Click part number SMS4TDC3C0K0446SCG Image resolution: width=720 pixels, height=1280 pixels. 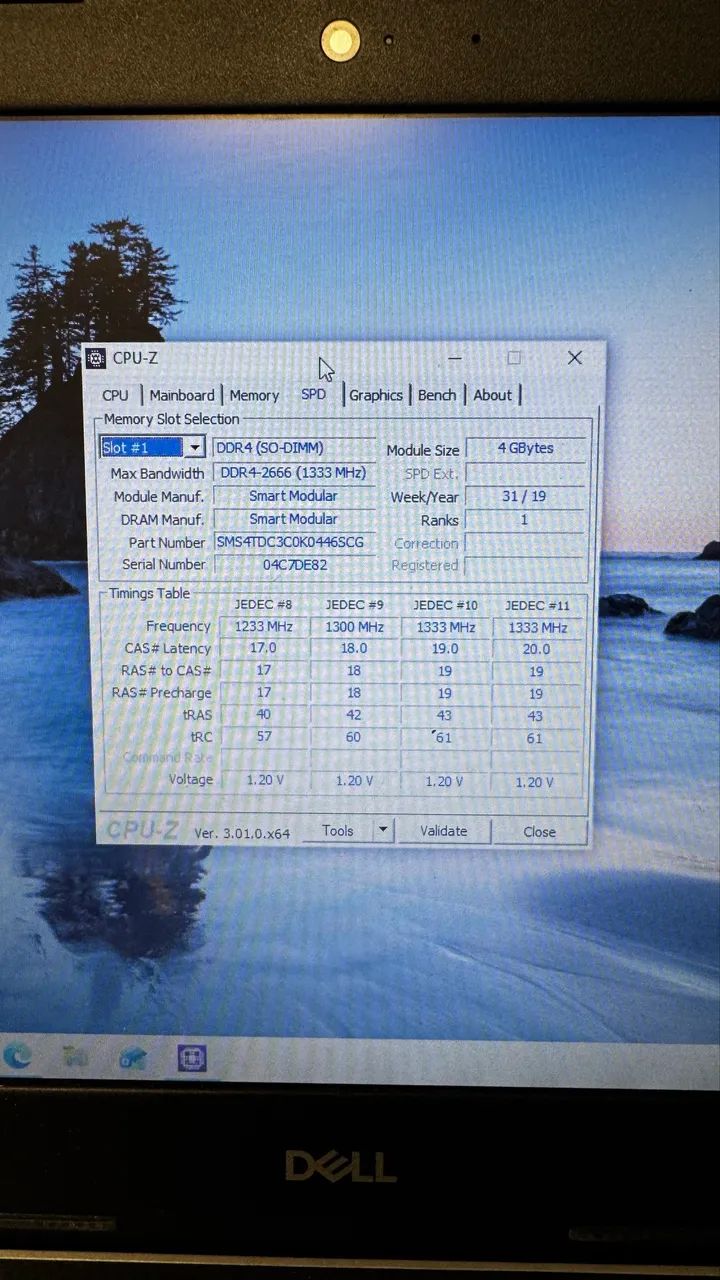294,542
